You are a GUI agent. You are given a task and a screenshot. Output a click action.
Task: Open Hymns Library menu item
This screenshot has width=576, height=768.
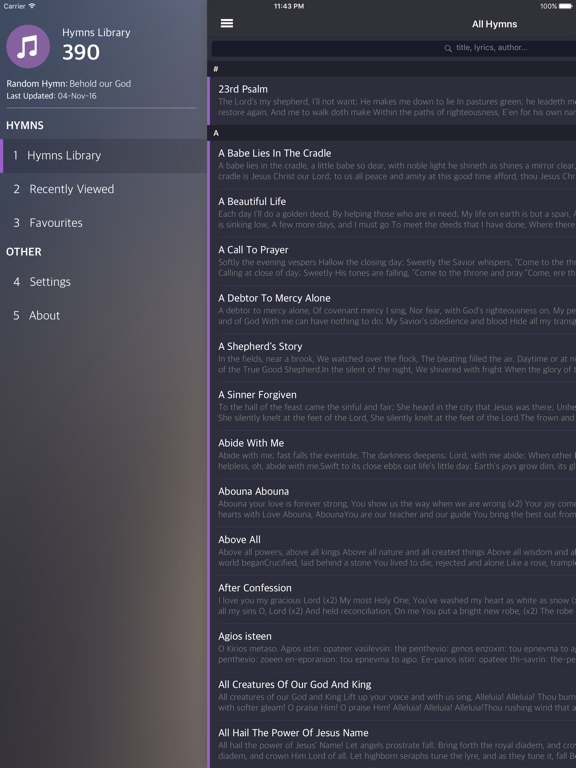pyautogui.click(x=103, y=156)
